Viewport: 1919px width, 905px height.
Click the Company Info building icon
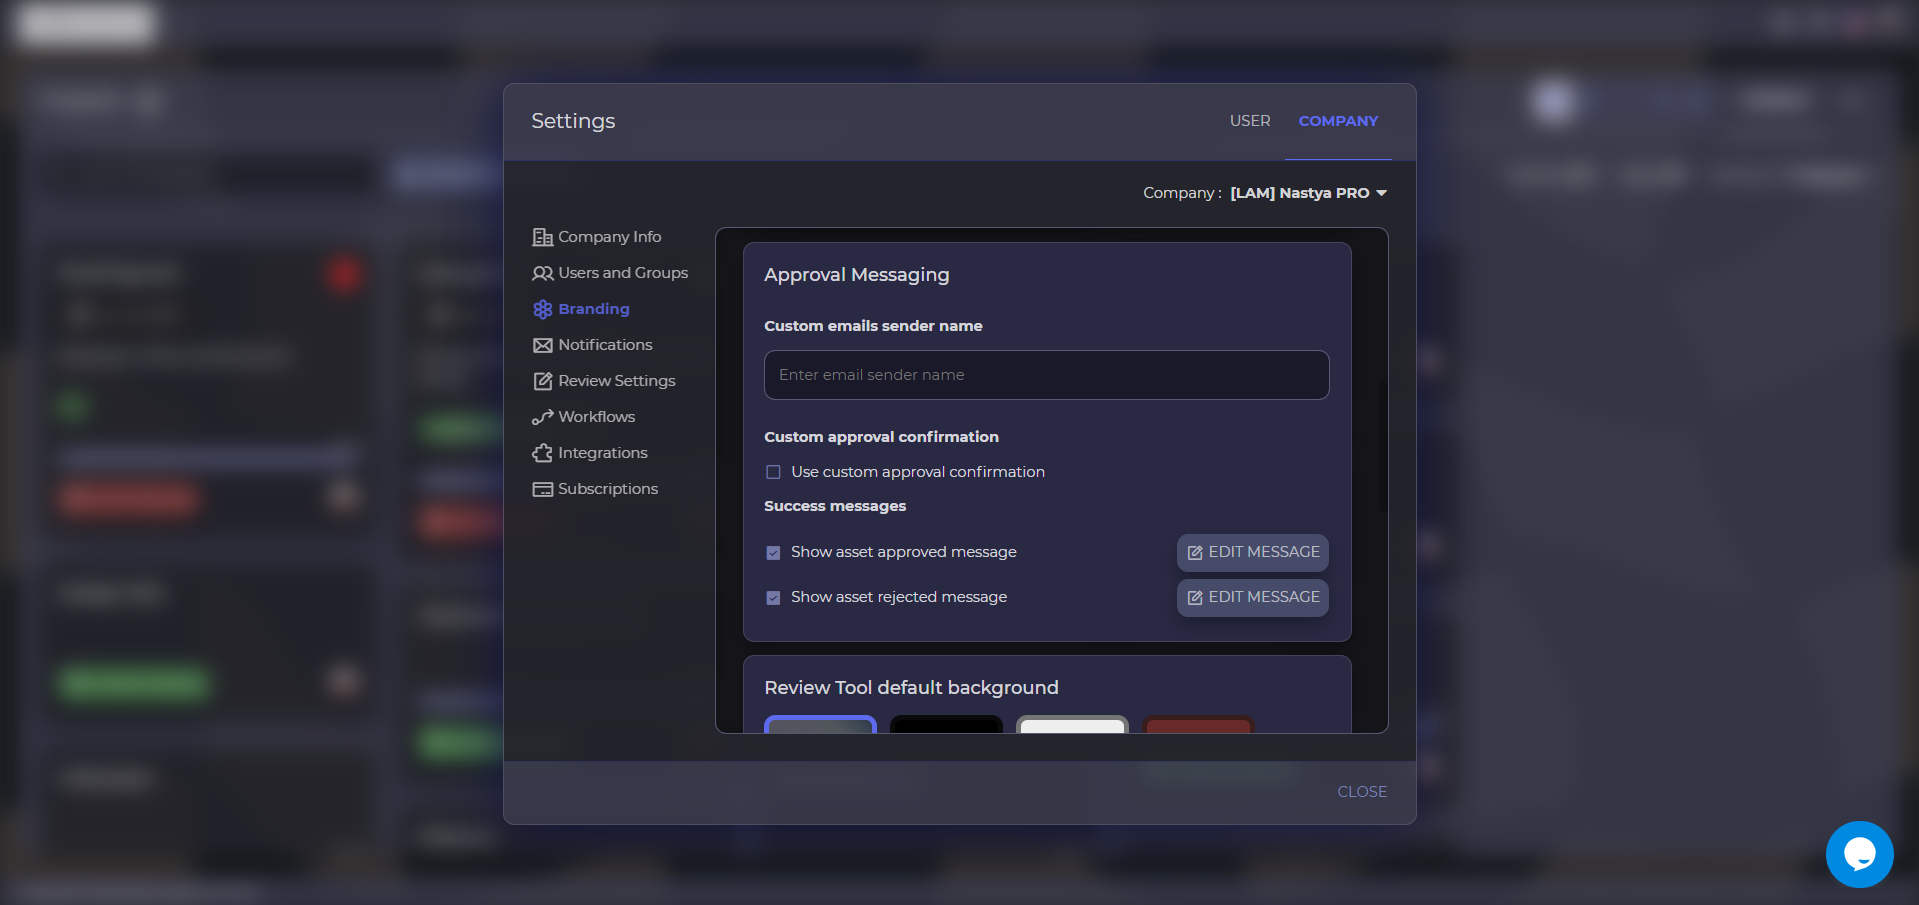(x=542, y=237)
